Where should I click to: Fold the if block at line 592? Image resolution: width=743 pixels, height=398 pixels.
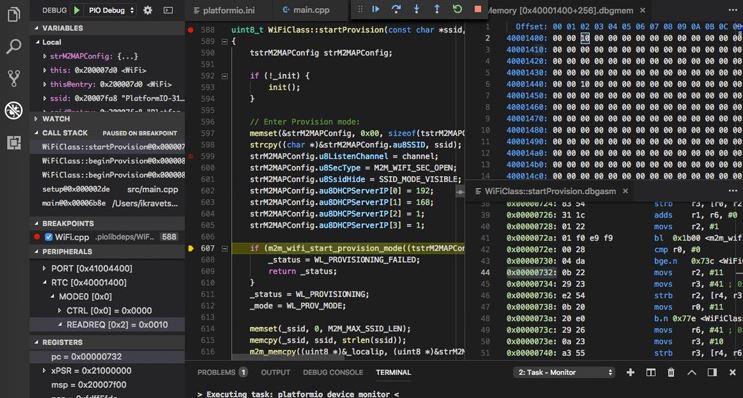pyautogui.click(x=224, y=76)
